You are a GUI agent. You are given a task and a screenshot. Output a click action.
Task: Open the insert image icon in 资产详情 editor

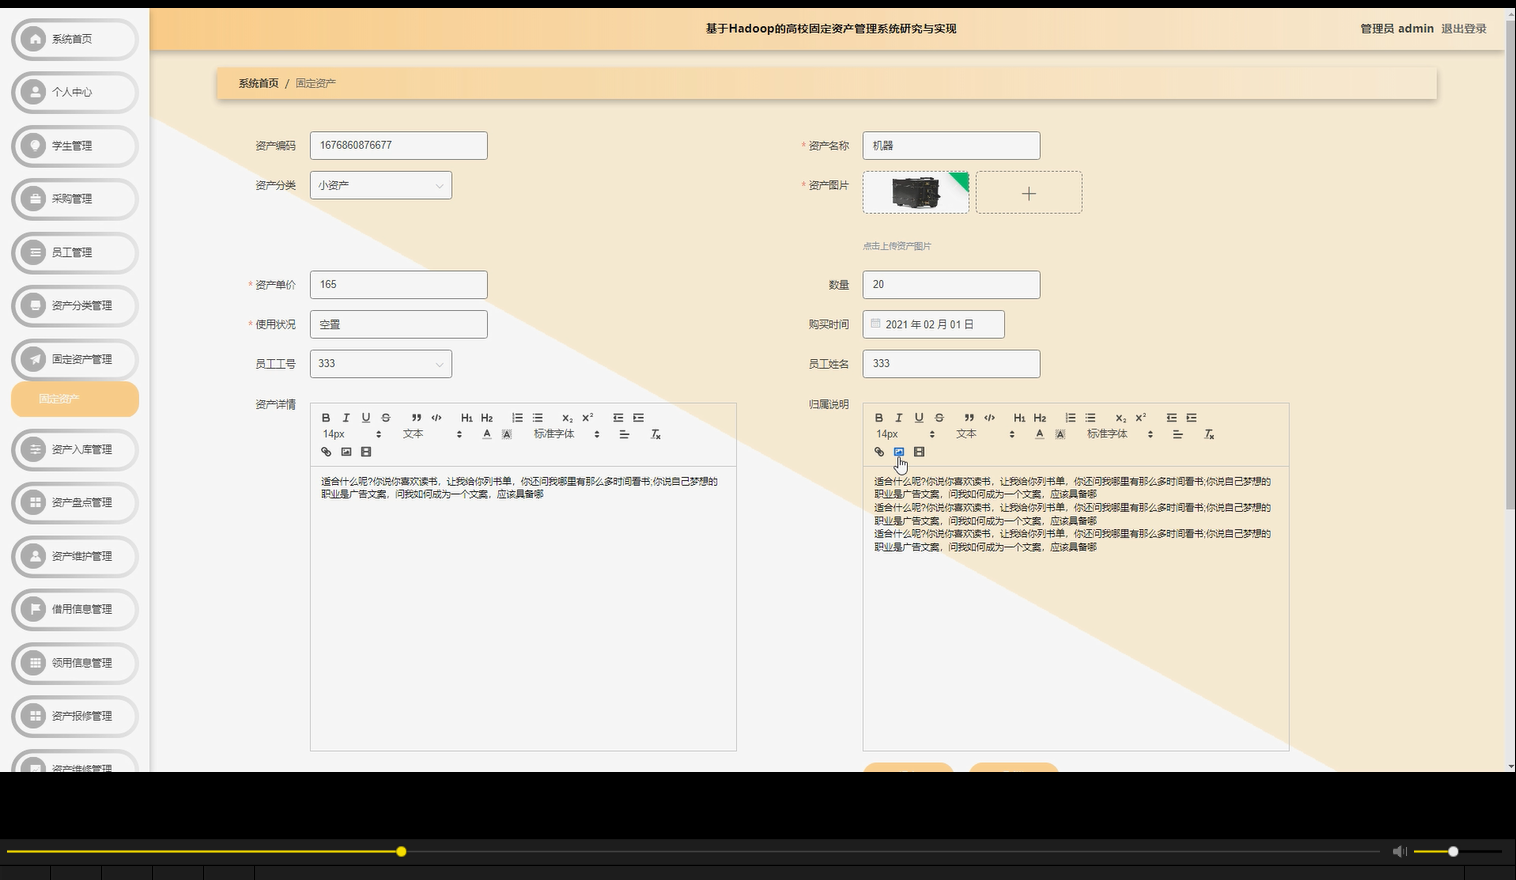(x=346, y=452)
